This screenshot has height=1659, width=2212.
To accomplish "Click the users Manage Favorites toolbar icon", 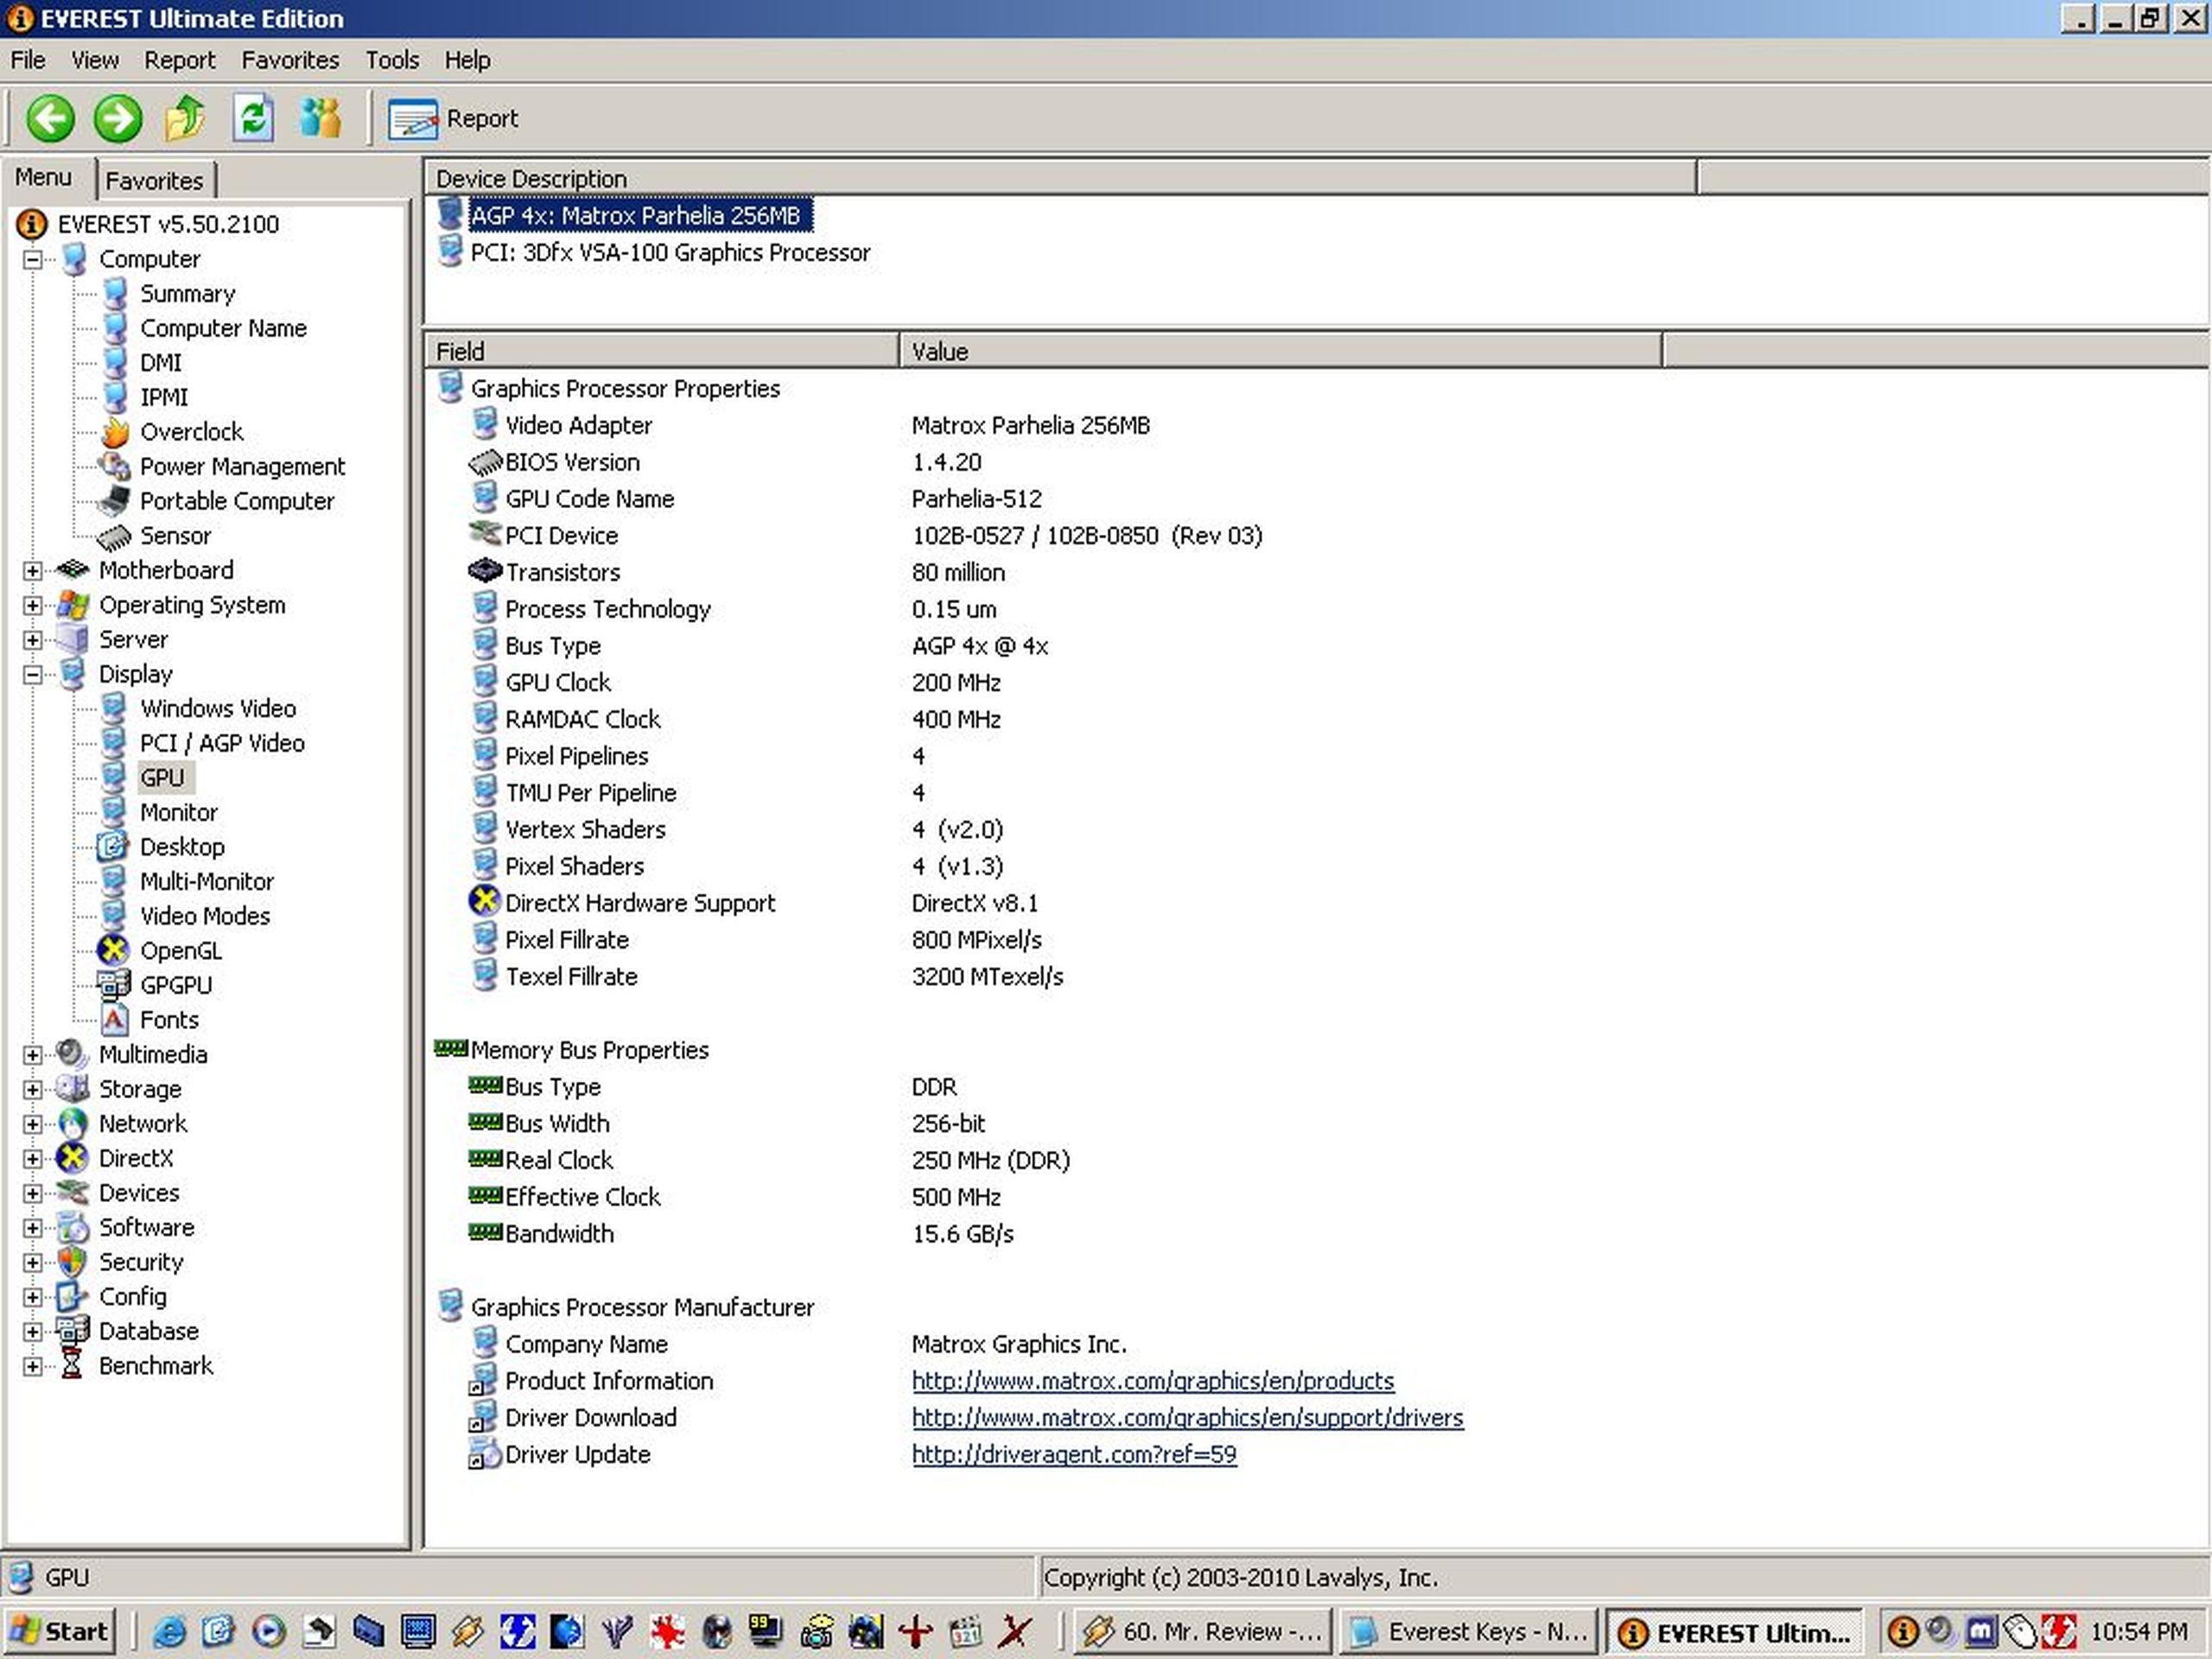I will pos(320,118).
